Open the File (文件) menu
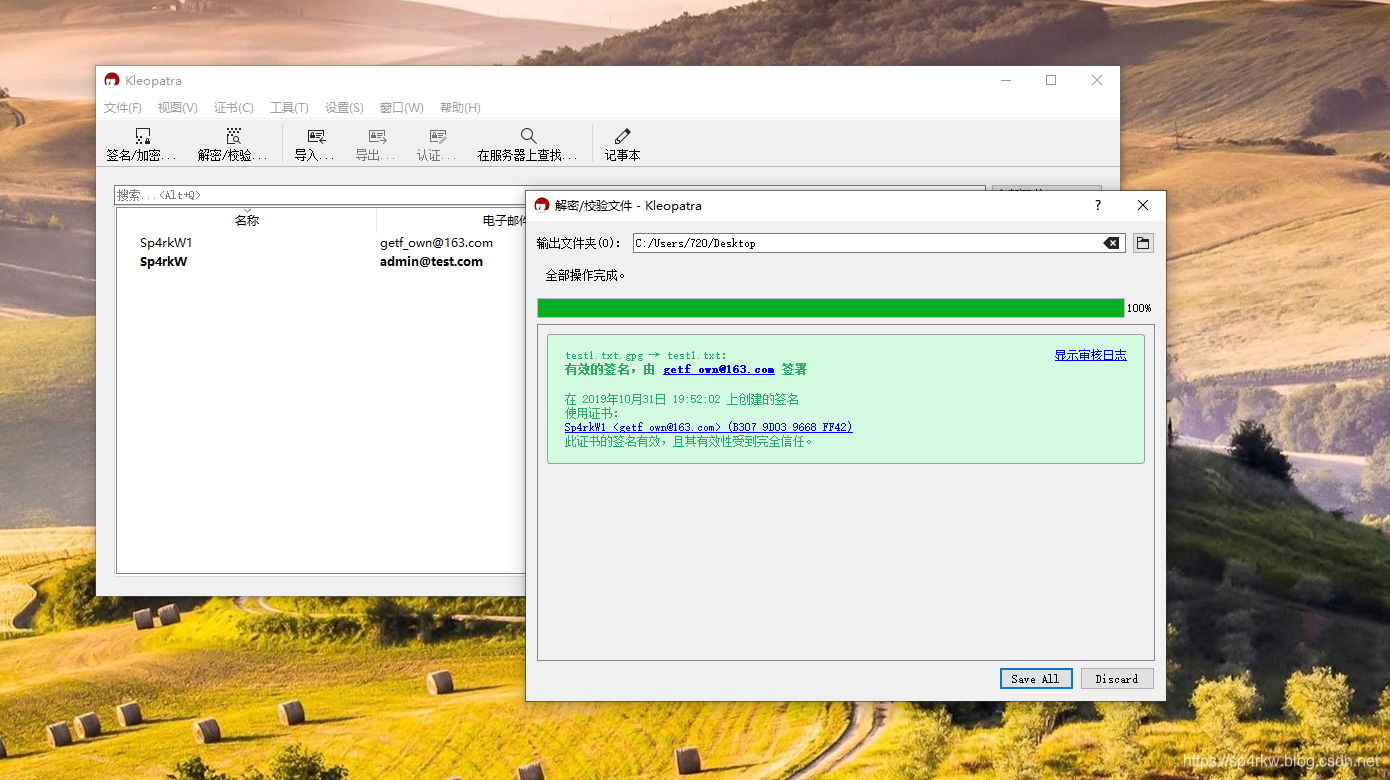Screen dimensions: 1390x780 [x=123, y=108]
